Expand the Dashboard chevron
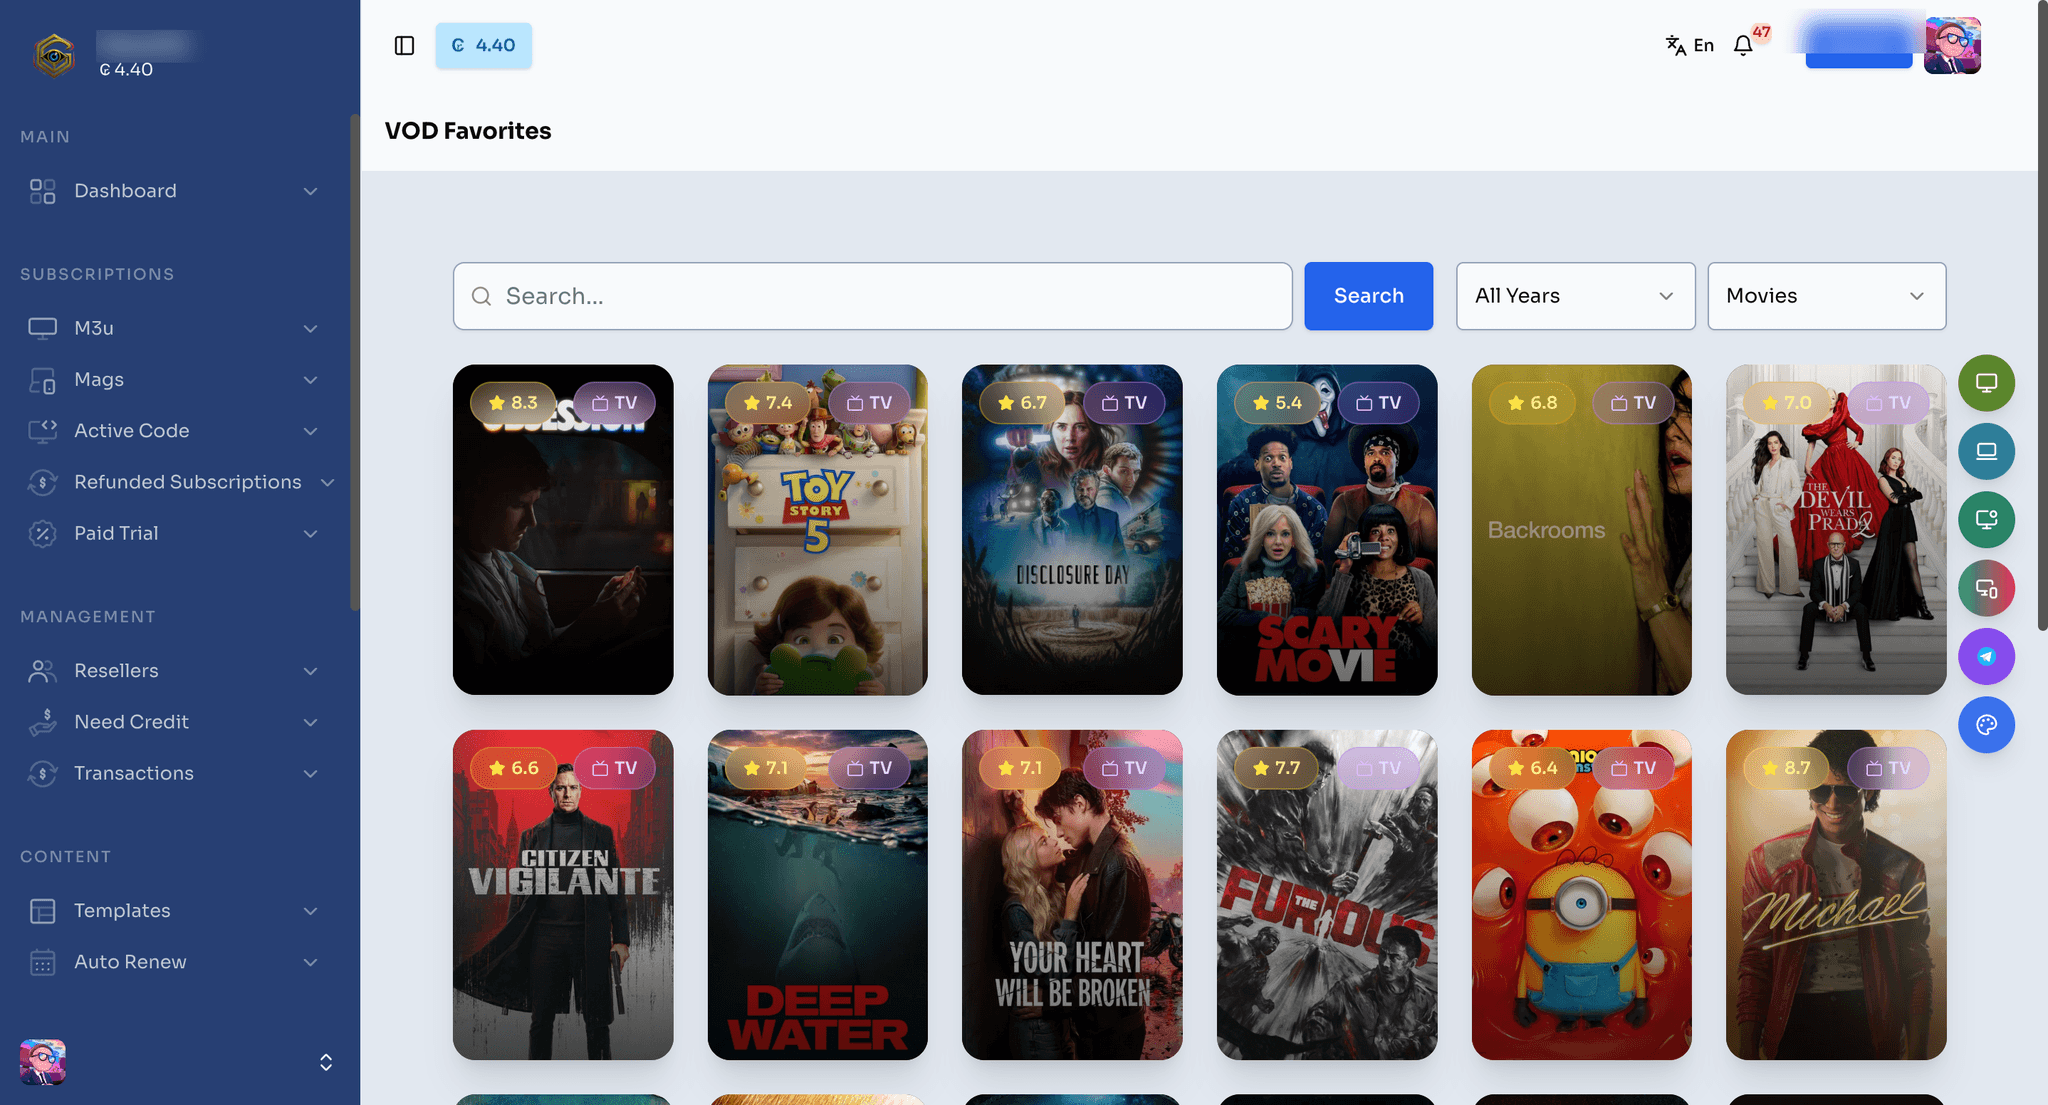 click(310, 191)
